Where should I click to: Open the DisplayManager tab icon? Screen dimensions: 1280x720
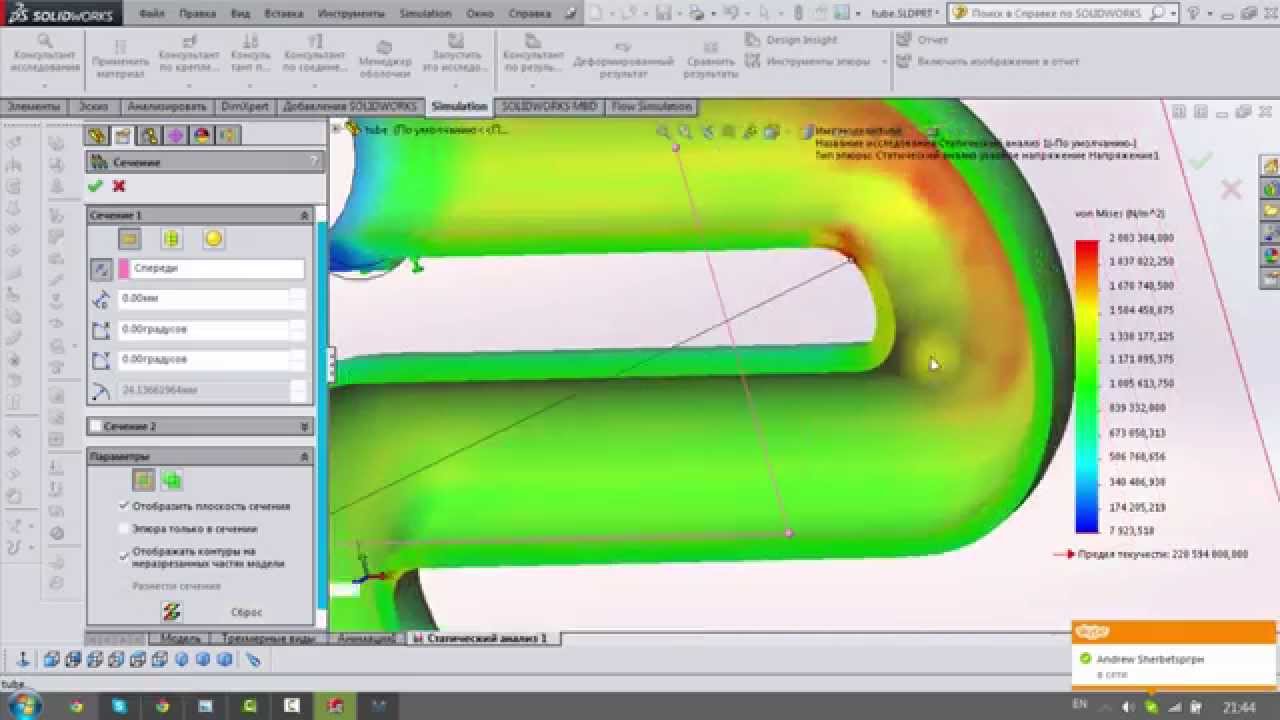[201, 136]
